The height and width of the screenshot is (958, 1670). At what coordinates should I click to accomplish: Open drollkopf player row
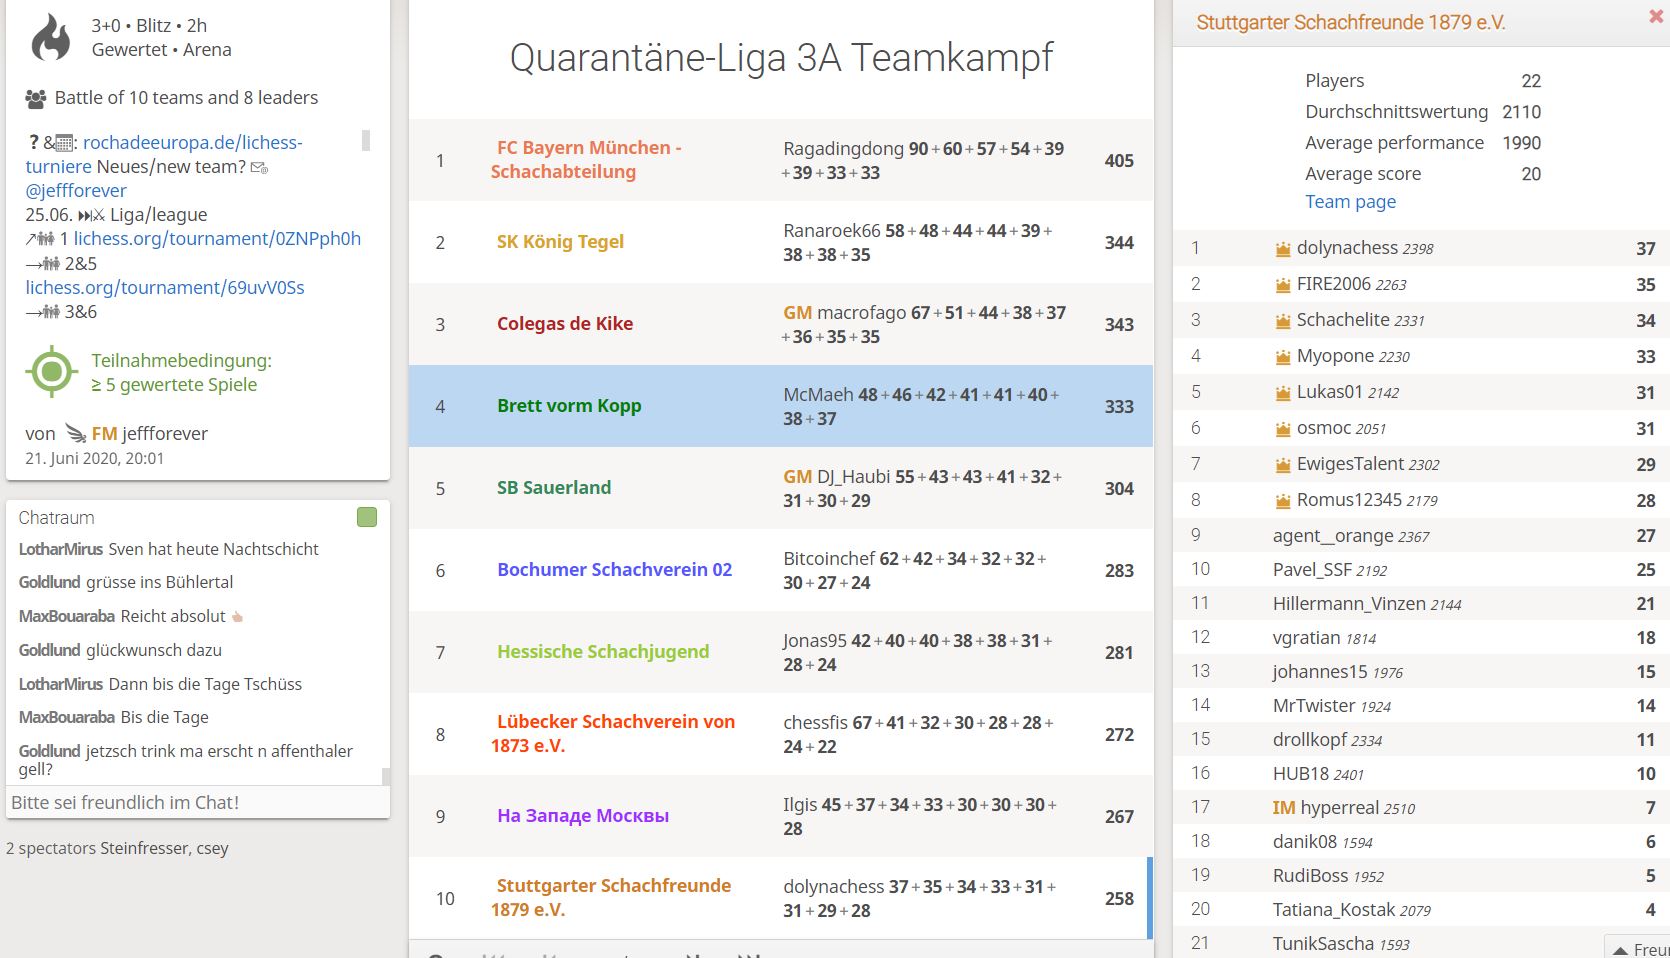(x=1421, y=739)
